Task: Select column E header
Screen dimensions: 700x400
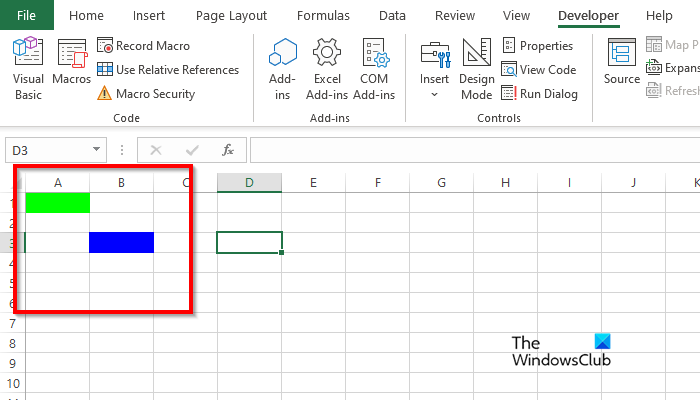Action: pyautogui.click(x=313, y=182)
